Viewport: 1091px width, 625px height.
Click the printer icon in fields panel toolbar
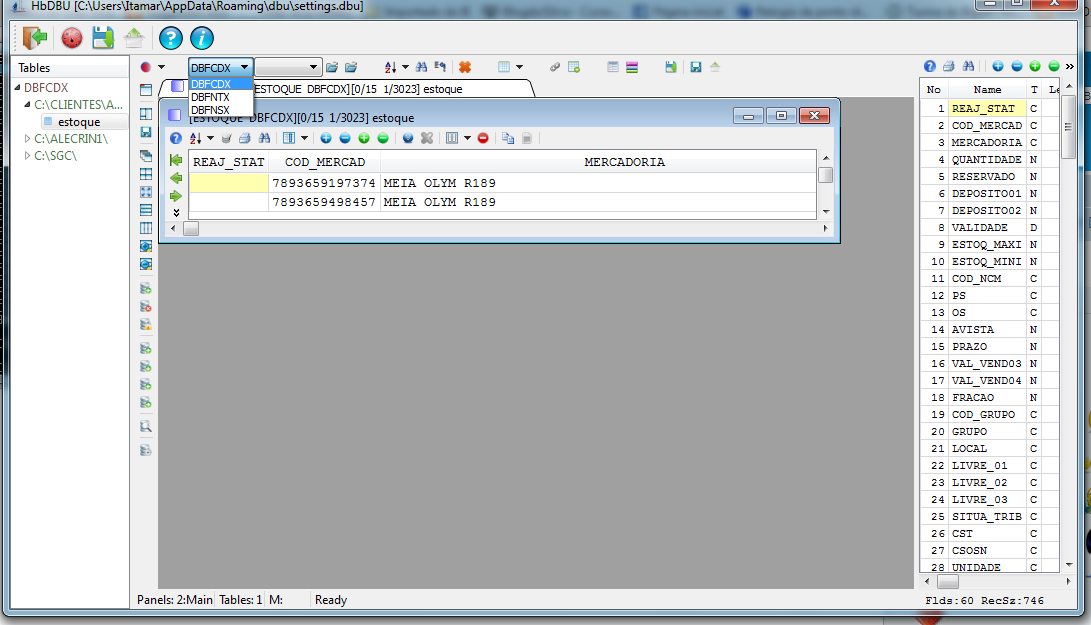[x=948, y=66]
